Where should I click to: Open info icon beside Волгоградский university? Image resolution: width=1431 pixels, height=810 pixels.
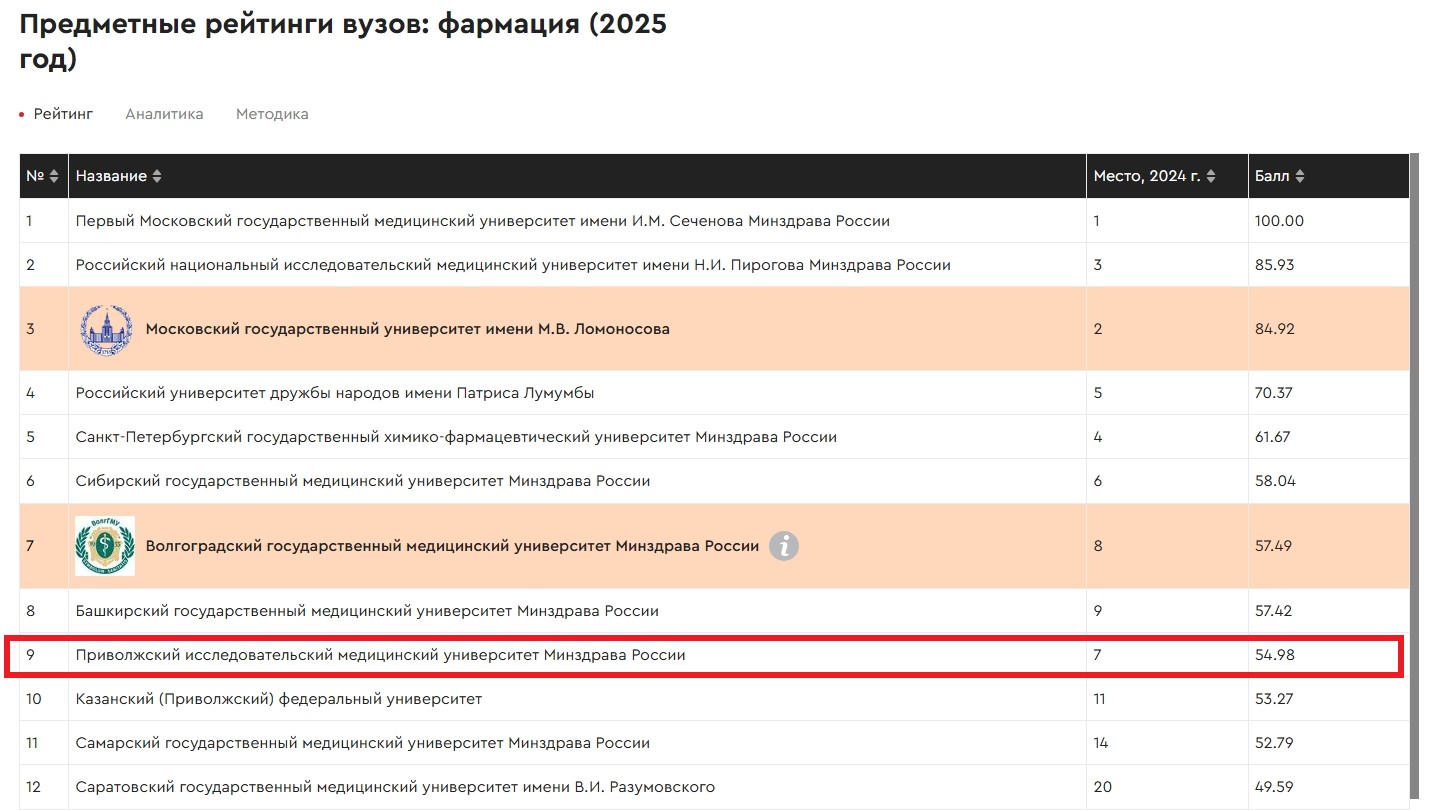coord(784,546)
